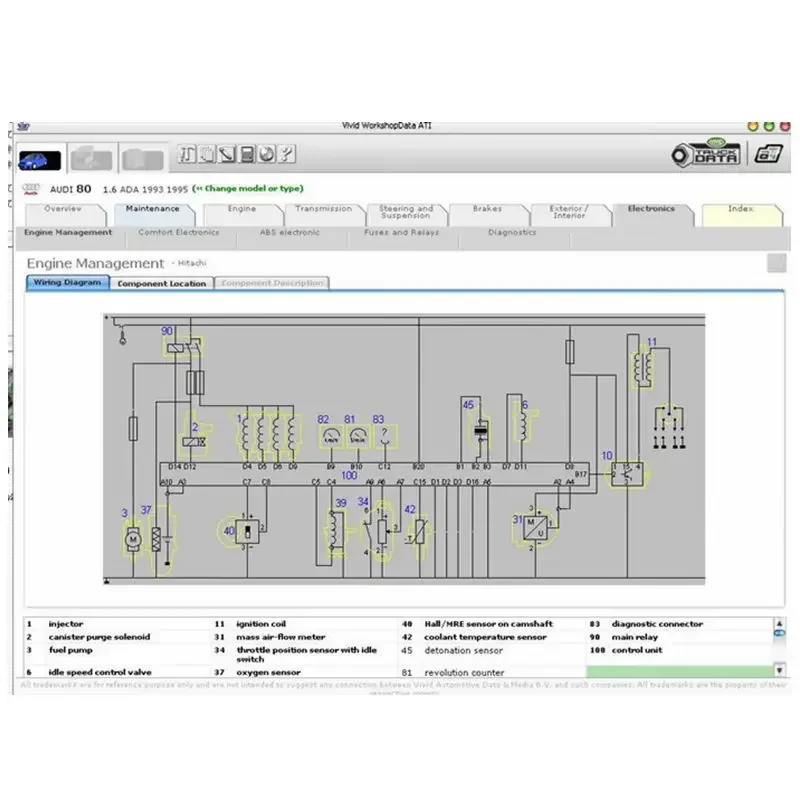
Task: Open the Electronics main tab
Action: [x=651, y=209]
